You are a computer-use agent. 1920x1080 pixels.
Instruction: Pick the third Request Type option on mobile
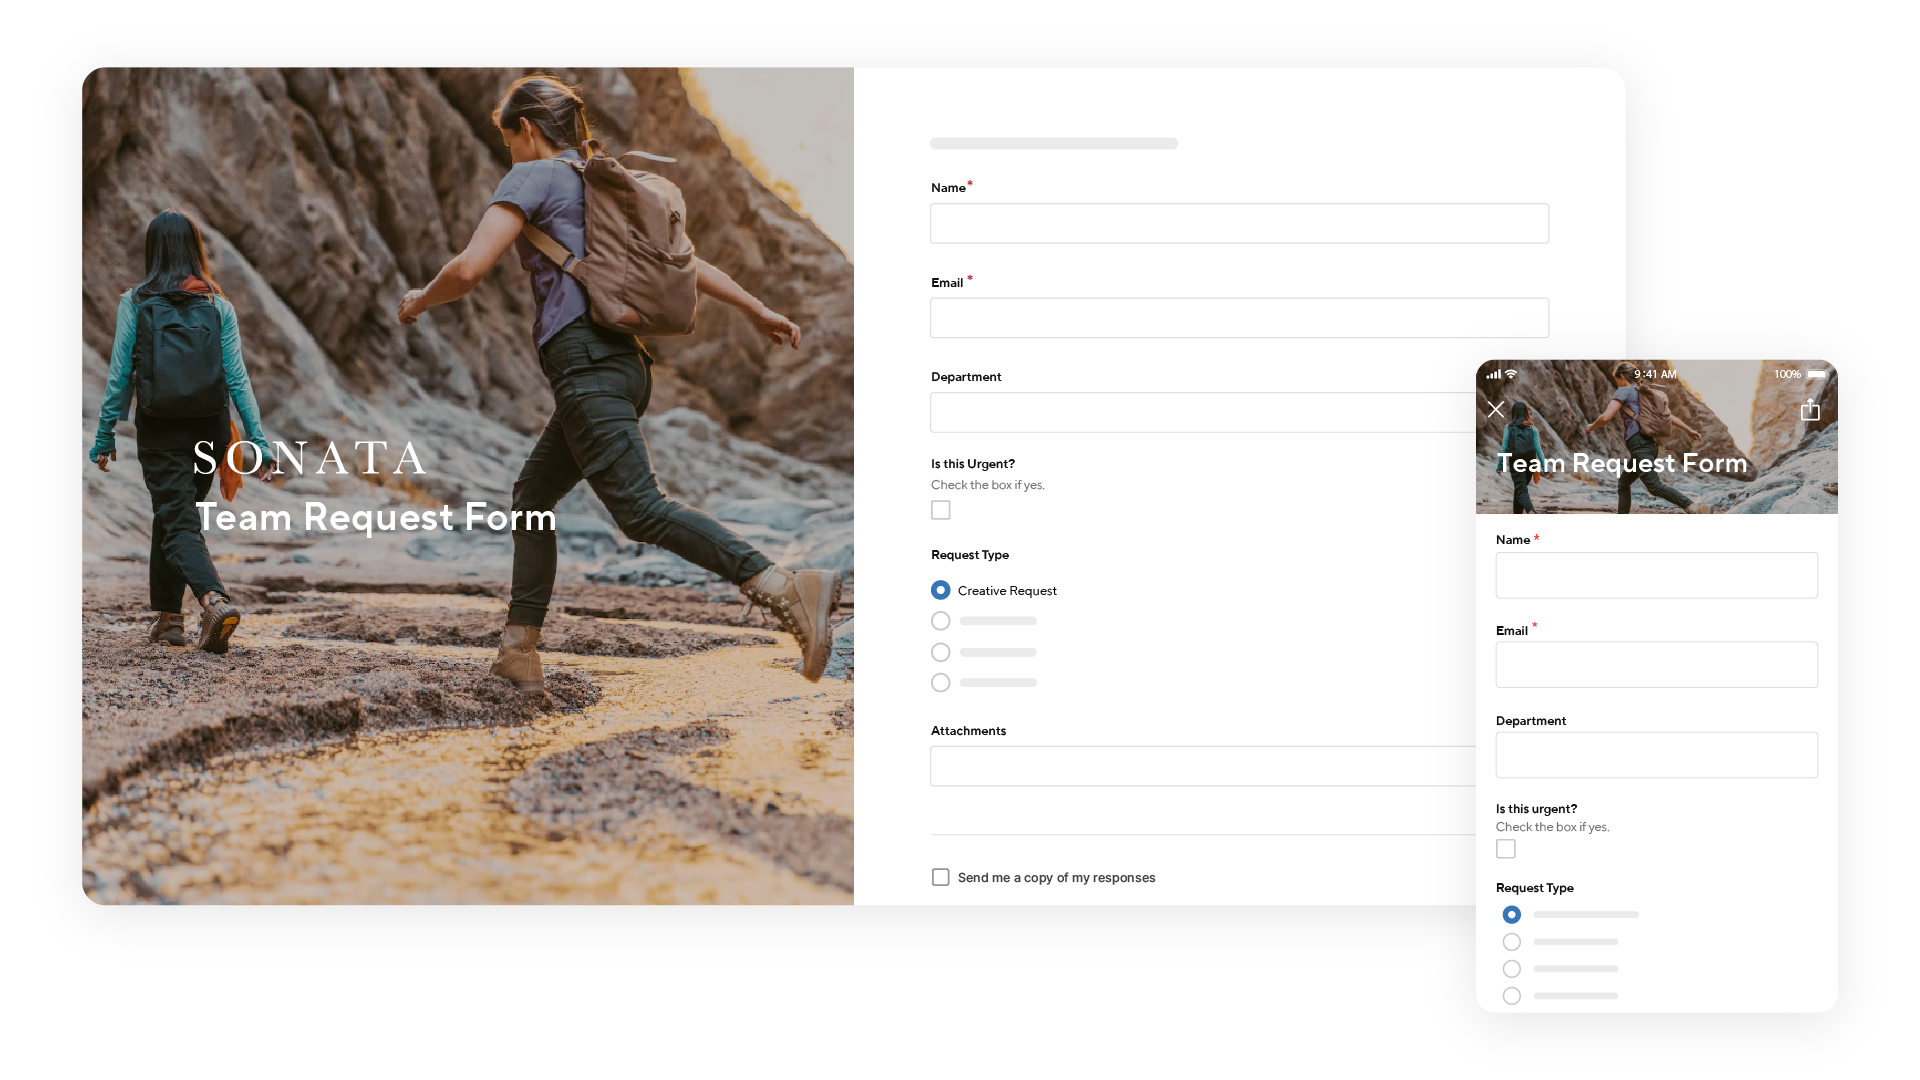1512,968
